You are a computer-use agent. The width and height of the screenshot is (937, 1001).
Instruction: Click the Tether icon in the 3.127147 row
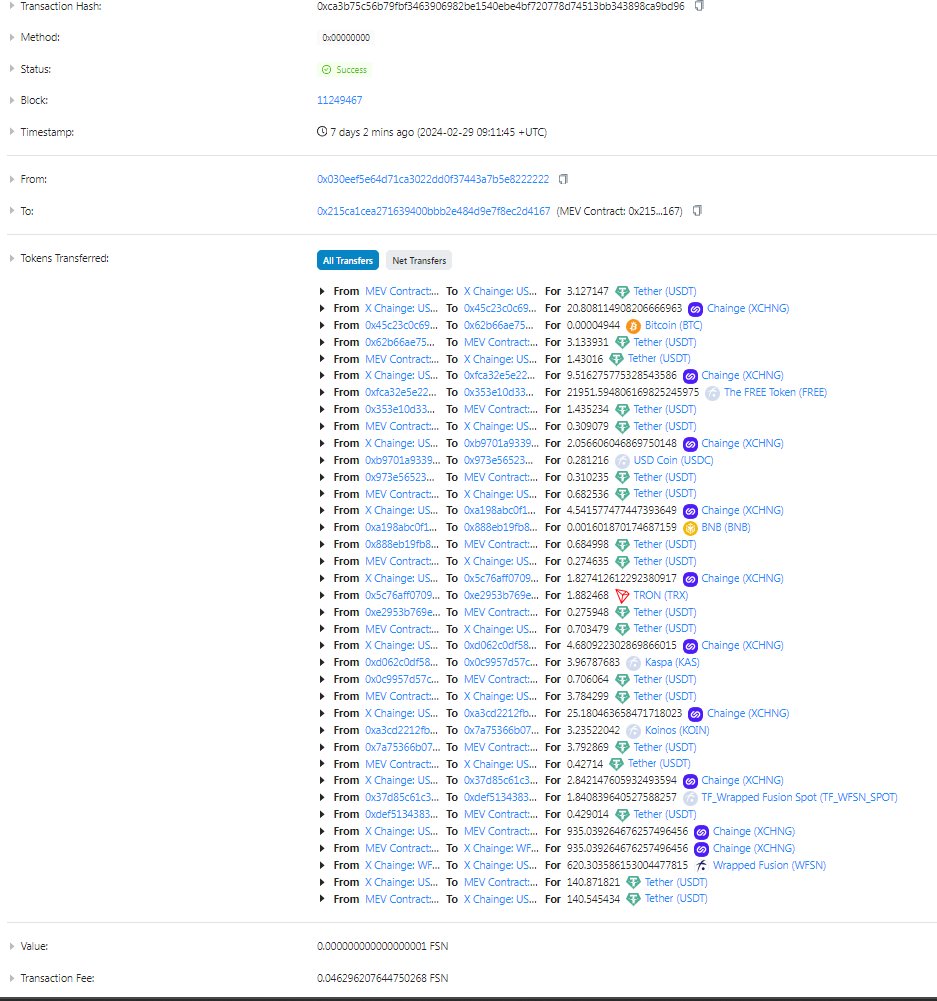(622, 292)
